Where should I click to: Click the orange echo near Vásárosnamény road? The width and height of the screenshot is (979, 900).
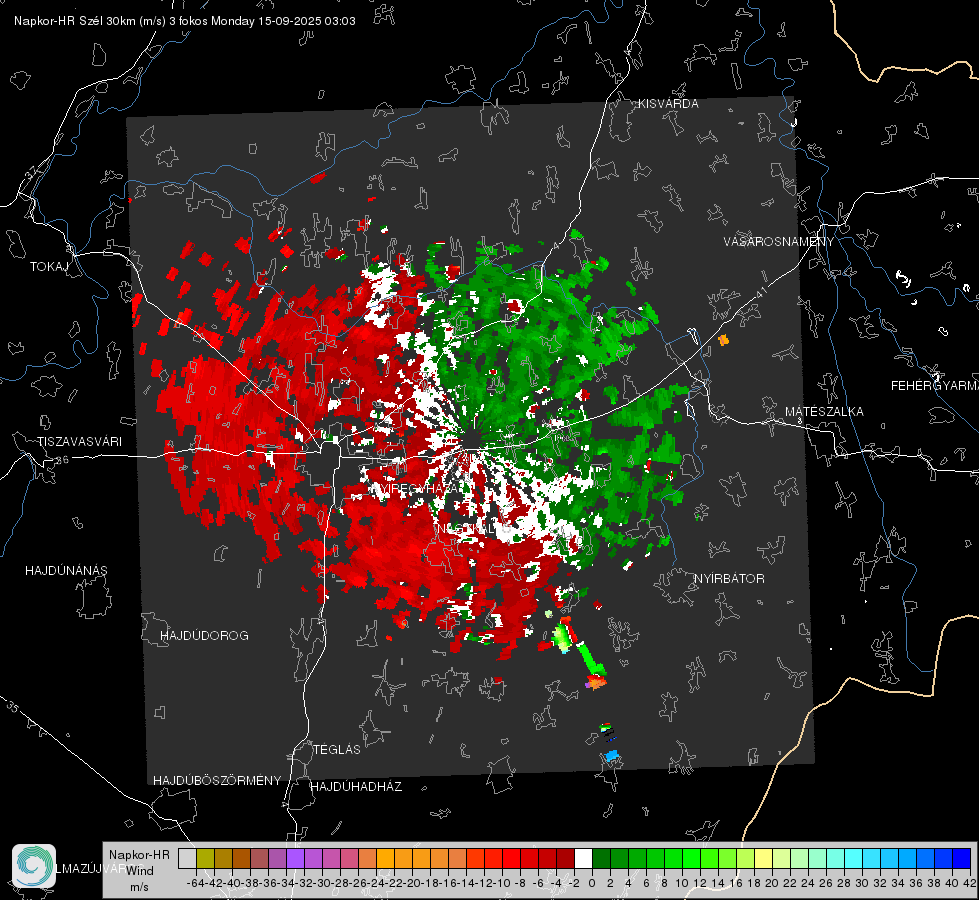pos(724,340)
